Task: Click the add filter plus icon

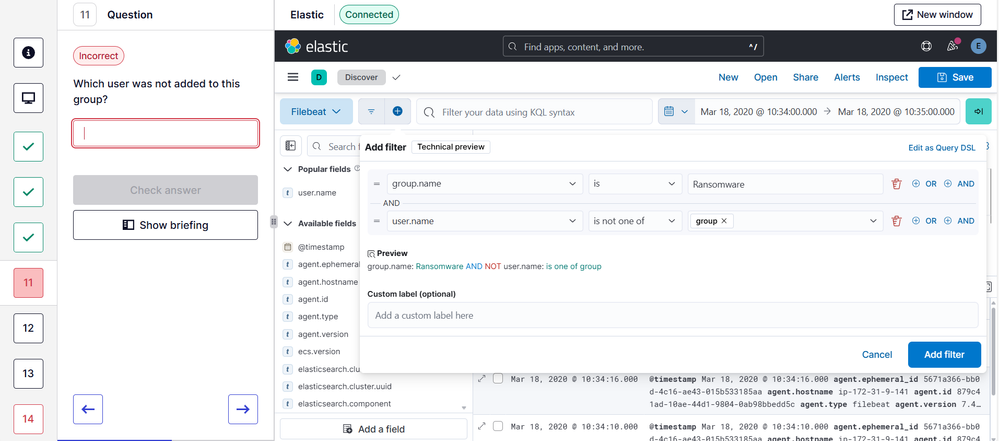Action: 397,112
